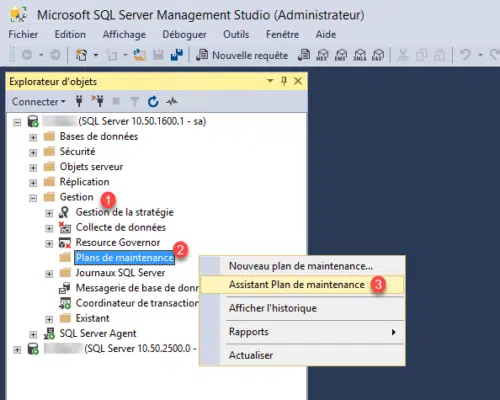Expand the Bases de données node
Image resolution: width=500 pixels, height=400 pixels.
tap(33, 137)
